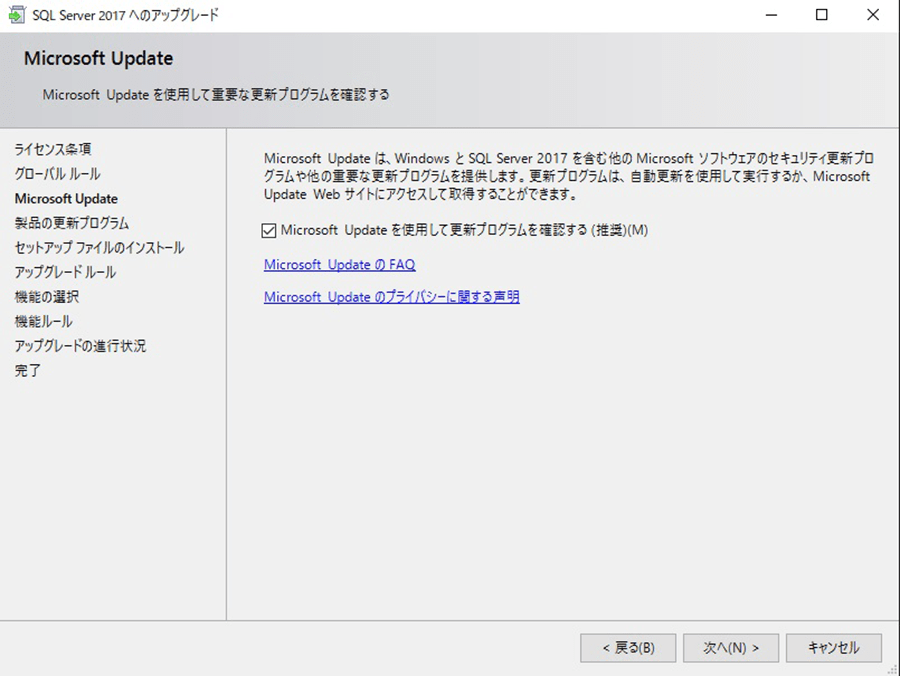Select the アップグレードの進行状況 step in sidebar
Screen dimensions: 900x676
[x=80, y=346]
